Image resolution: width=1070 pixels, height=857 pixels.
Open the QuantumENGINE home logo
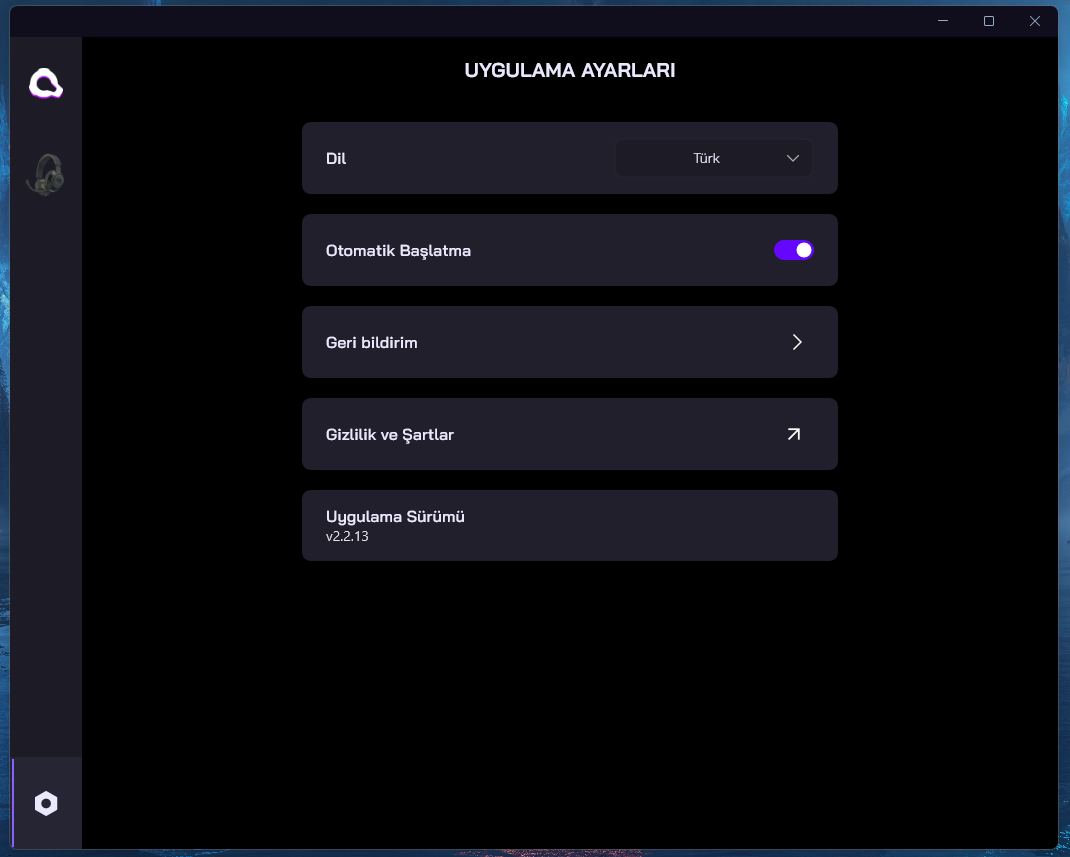tap(46, 83)
